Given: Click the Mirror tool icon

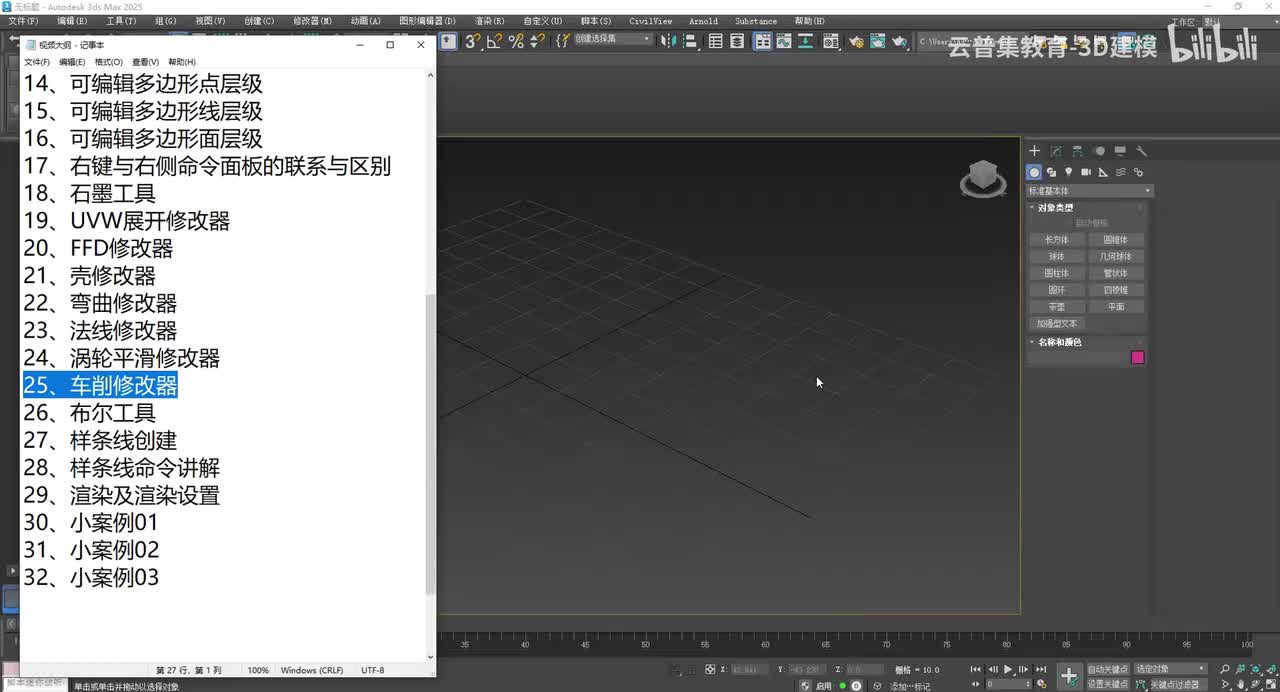Looking at the screenshot, I should (669, 41).
